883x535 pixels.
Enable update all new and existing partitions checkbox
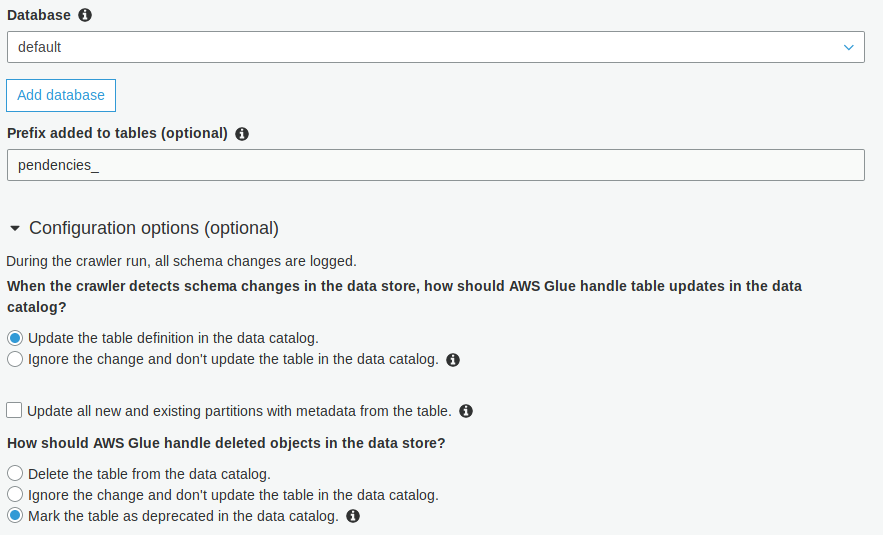coord(15,410)
